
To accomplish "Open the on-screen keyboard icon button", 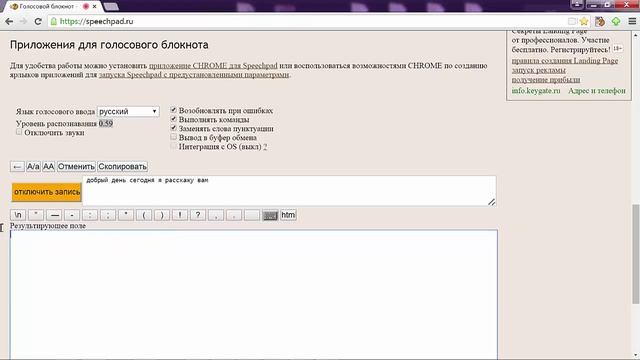I will point(270,215).
